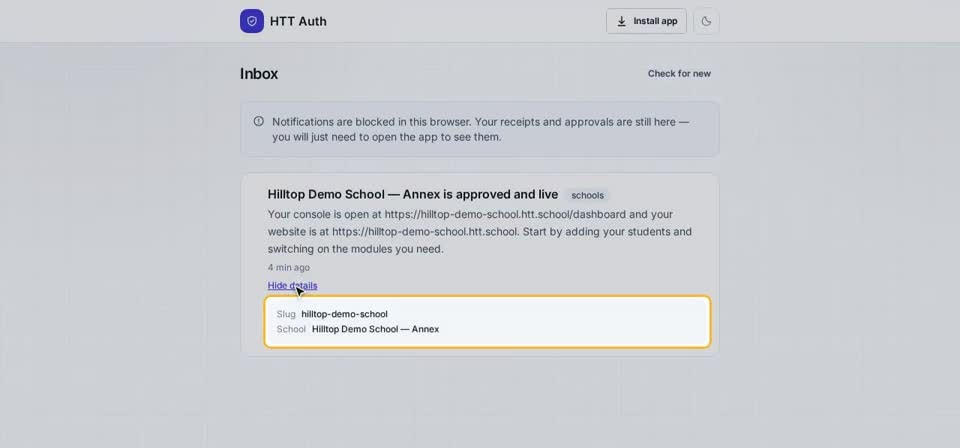Click slug value hilltop-demo-school
This screenshot has height=448, width=960.
344,314
